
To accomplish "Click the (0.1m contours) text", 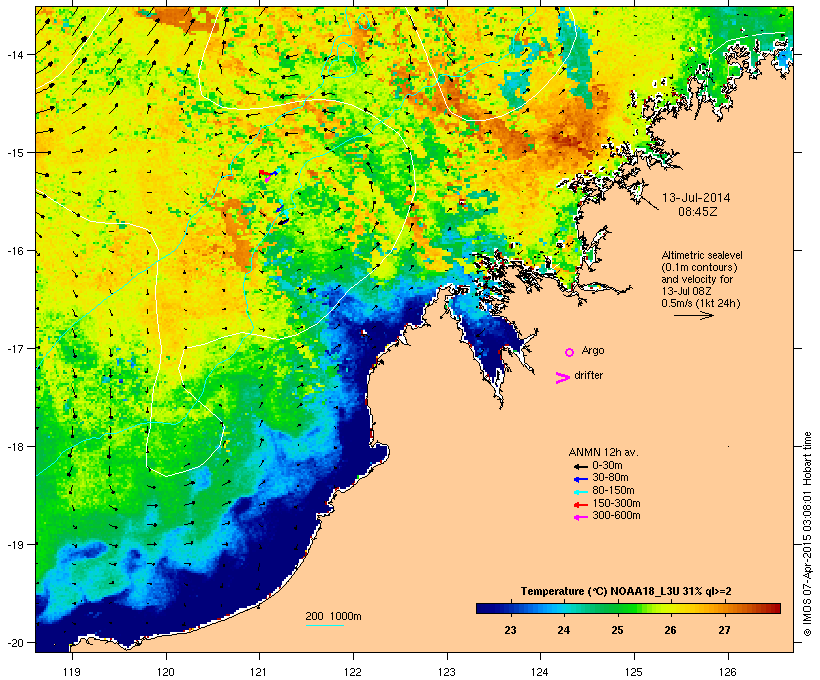I will click(699, 267).
